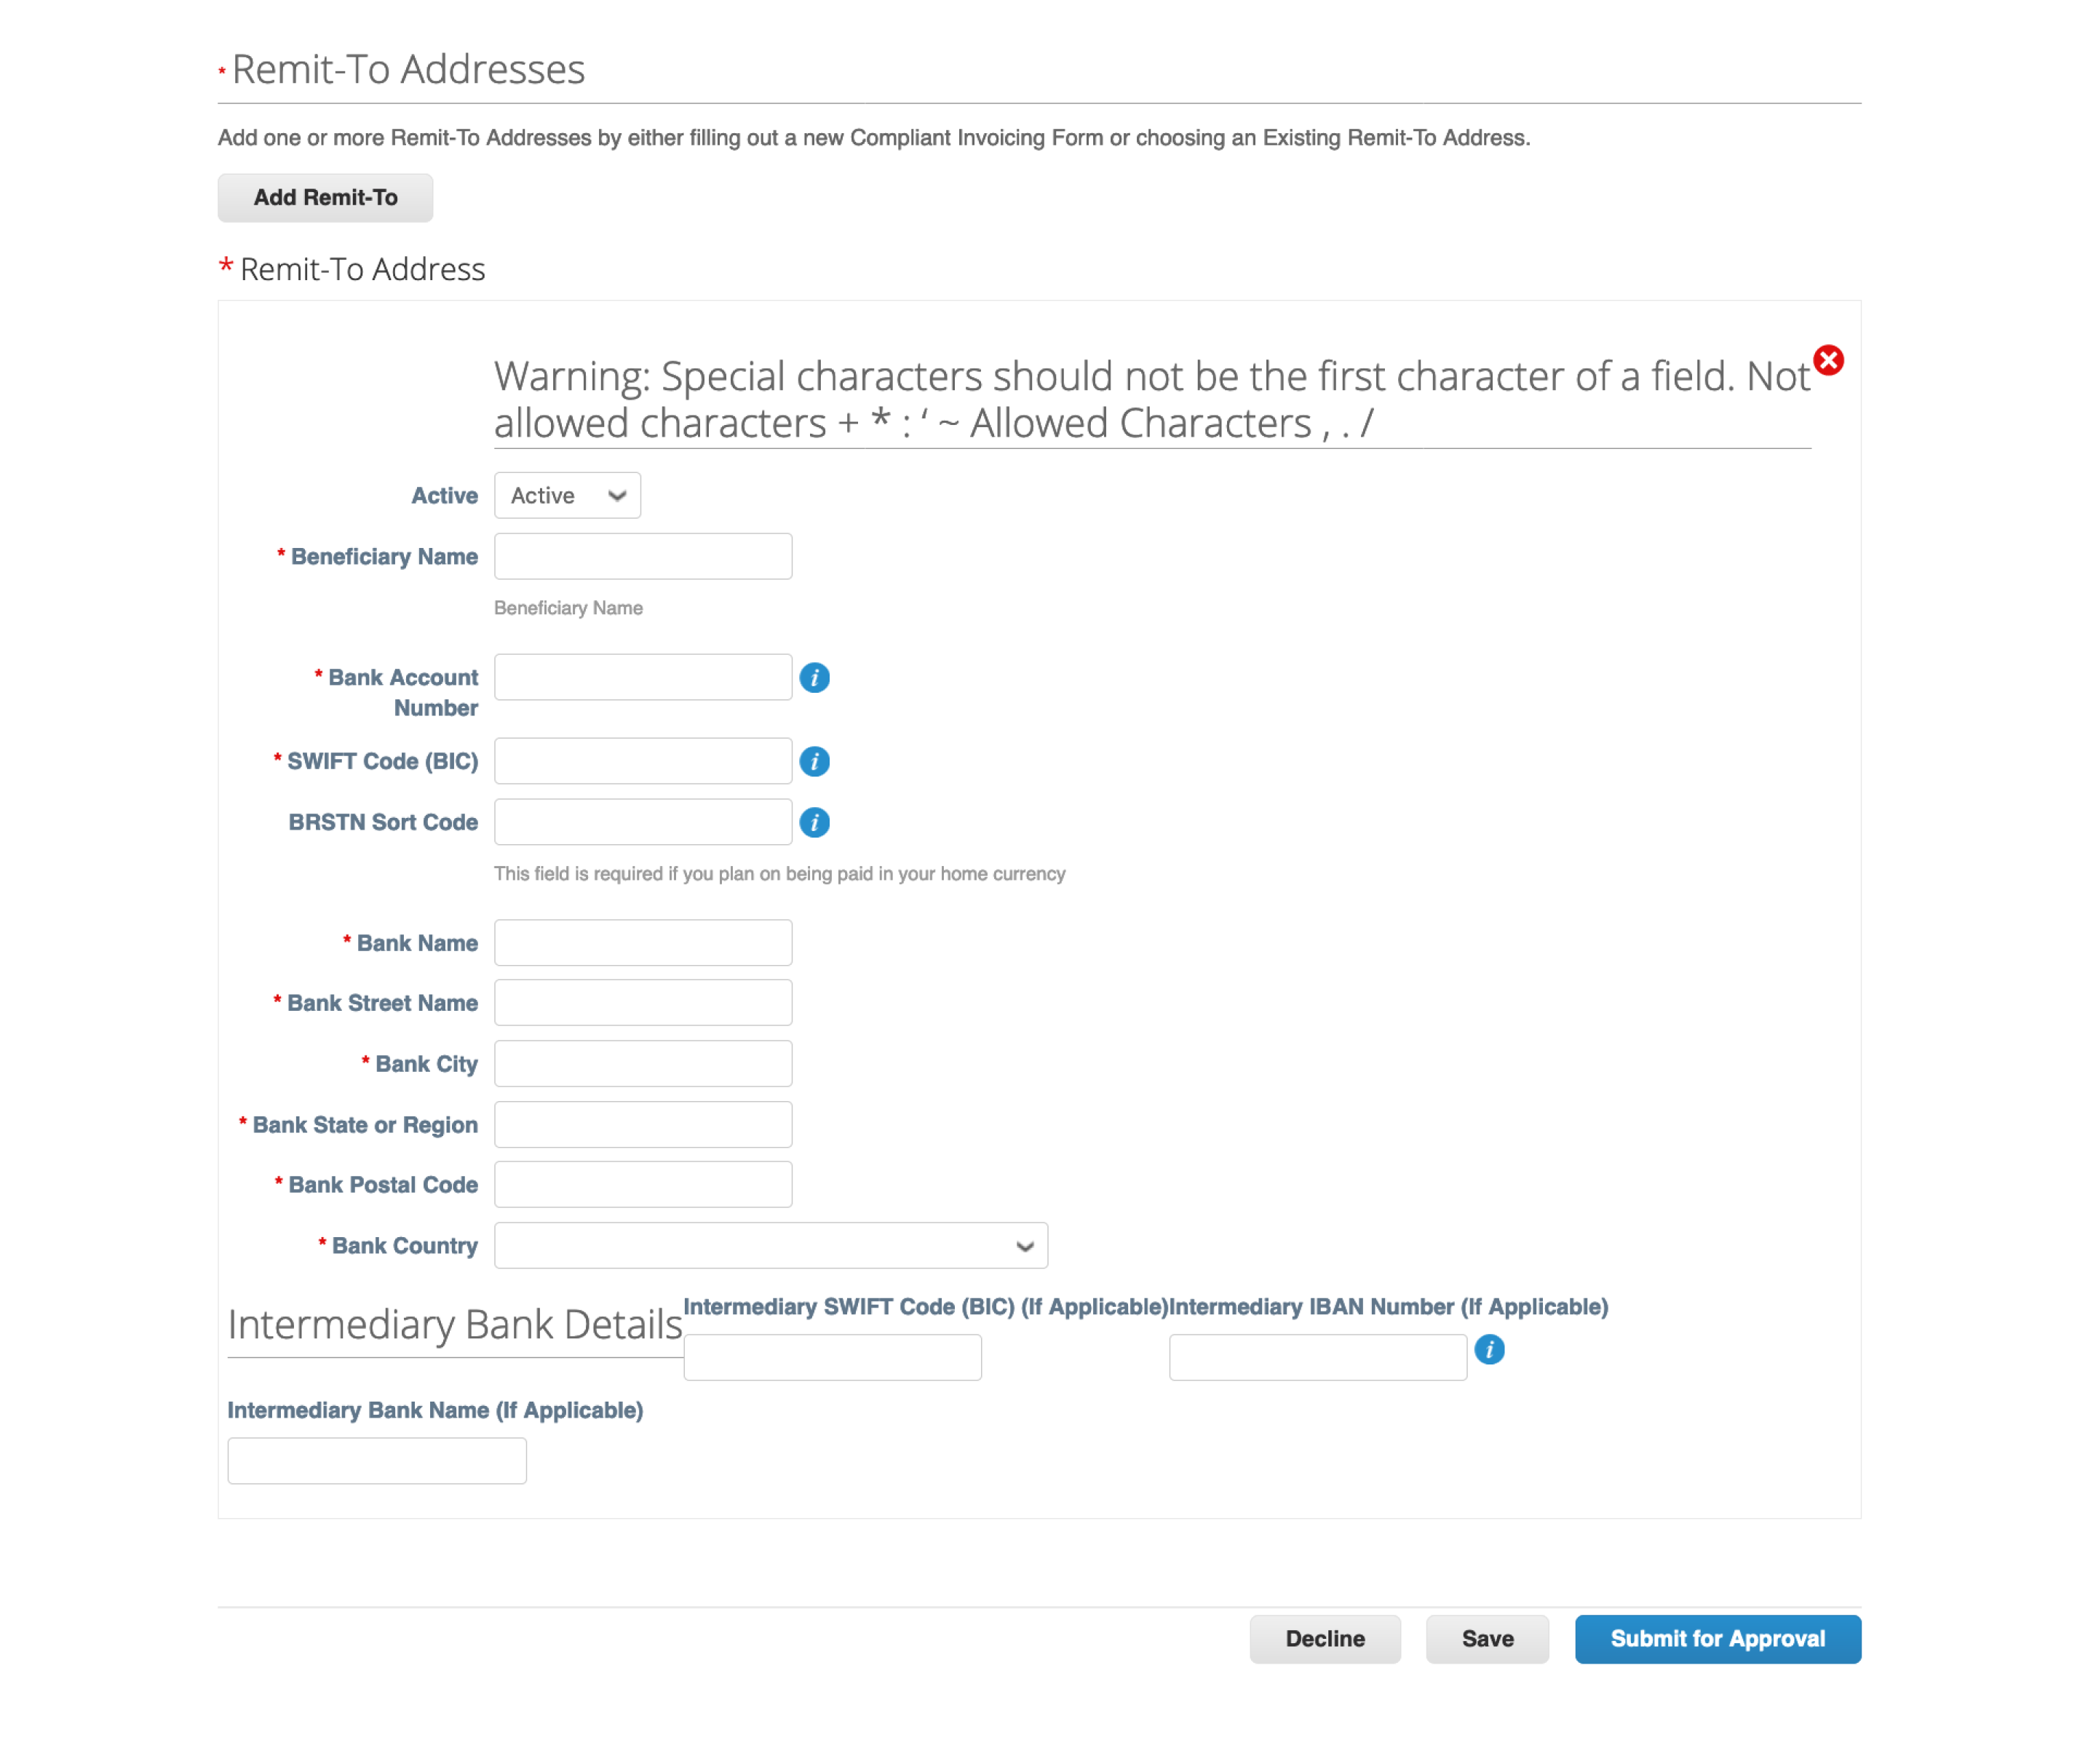
Task: Click the info icon next to Intermediary IBAN Number
Action: (1489, 1349)
